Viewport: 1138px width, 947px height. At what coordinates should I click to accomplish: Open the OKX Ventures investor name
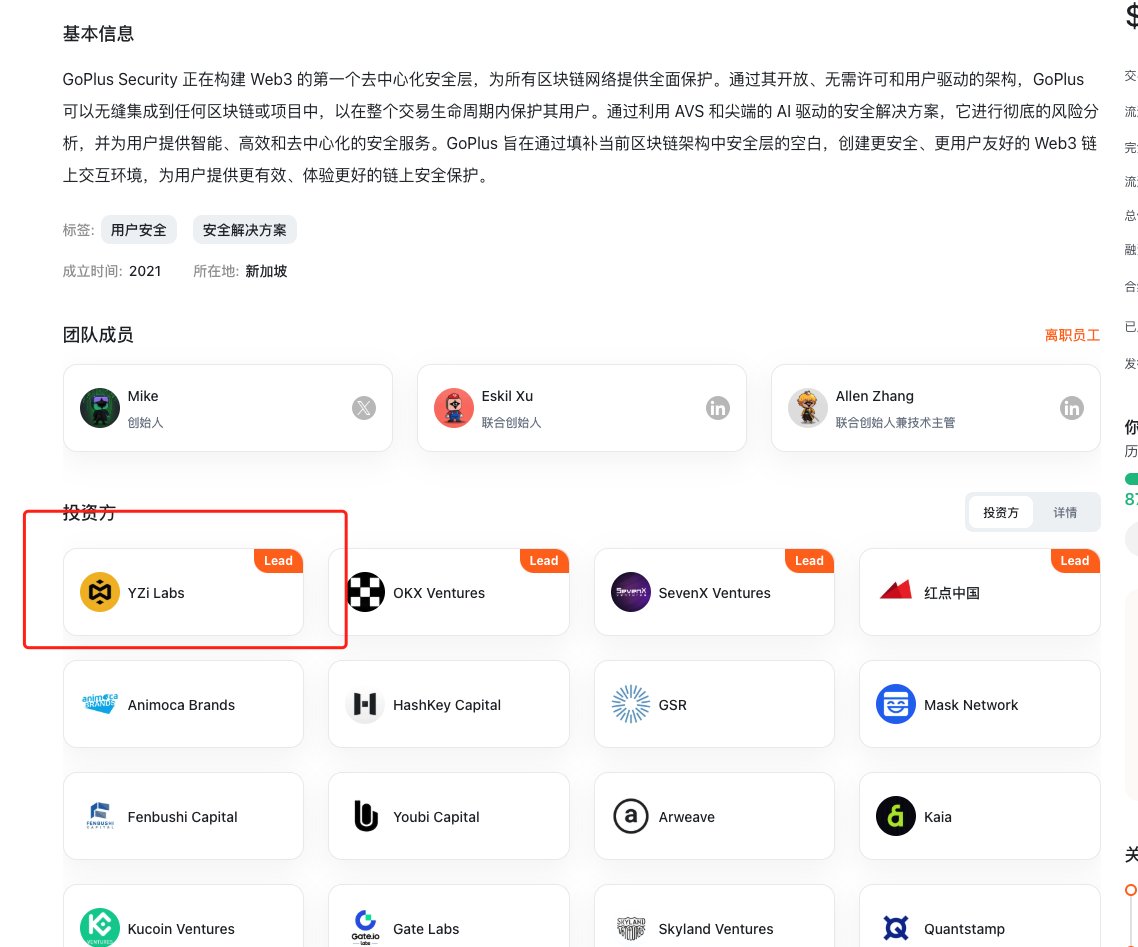[x=439, y=593]
